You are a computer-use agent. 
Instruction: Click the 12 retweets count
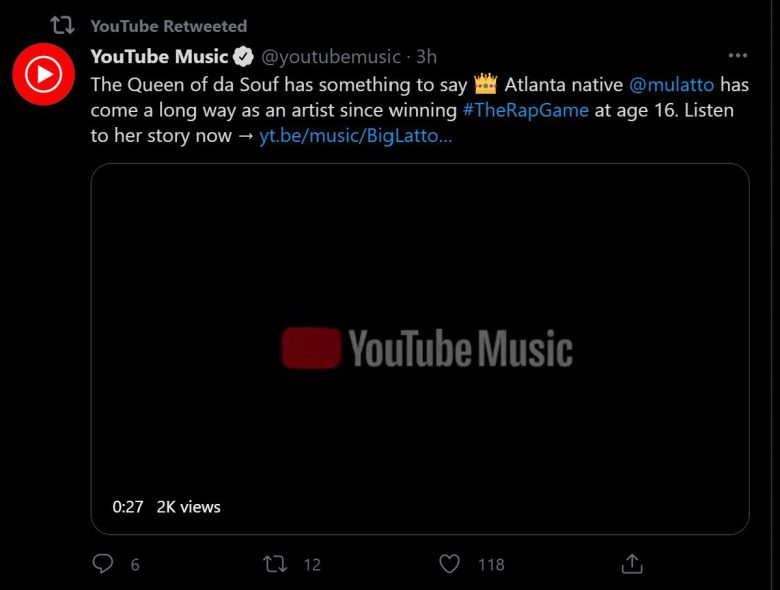(312, 565)
